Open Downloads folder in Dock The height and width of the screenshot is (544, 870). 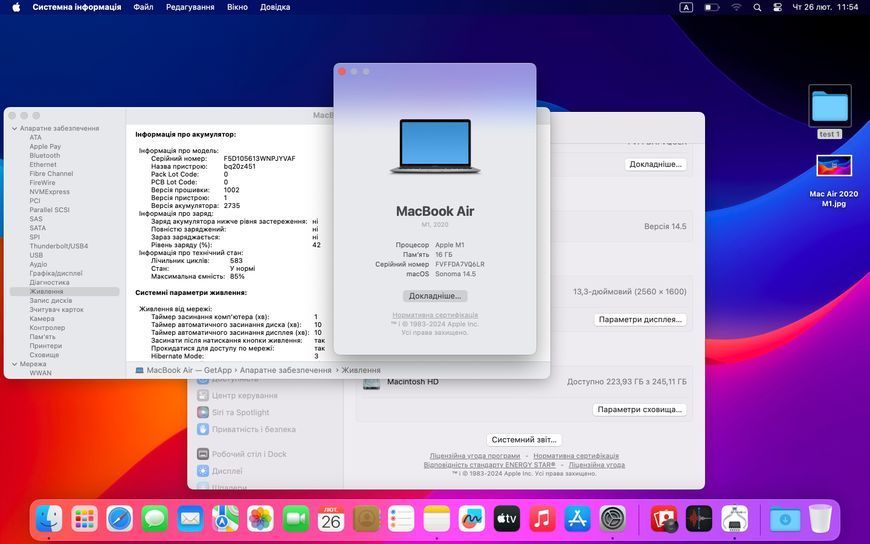pos(785,519)
